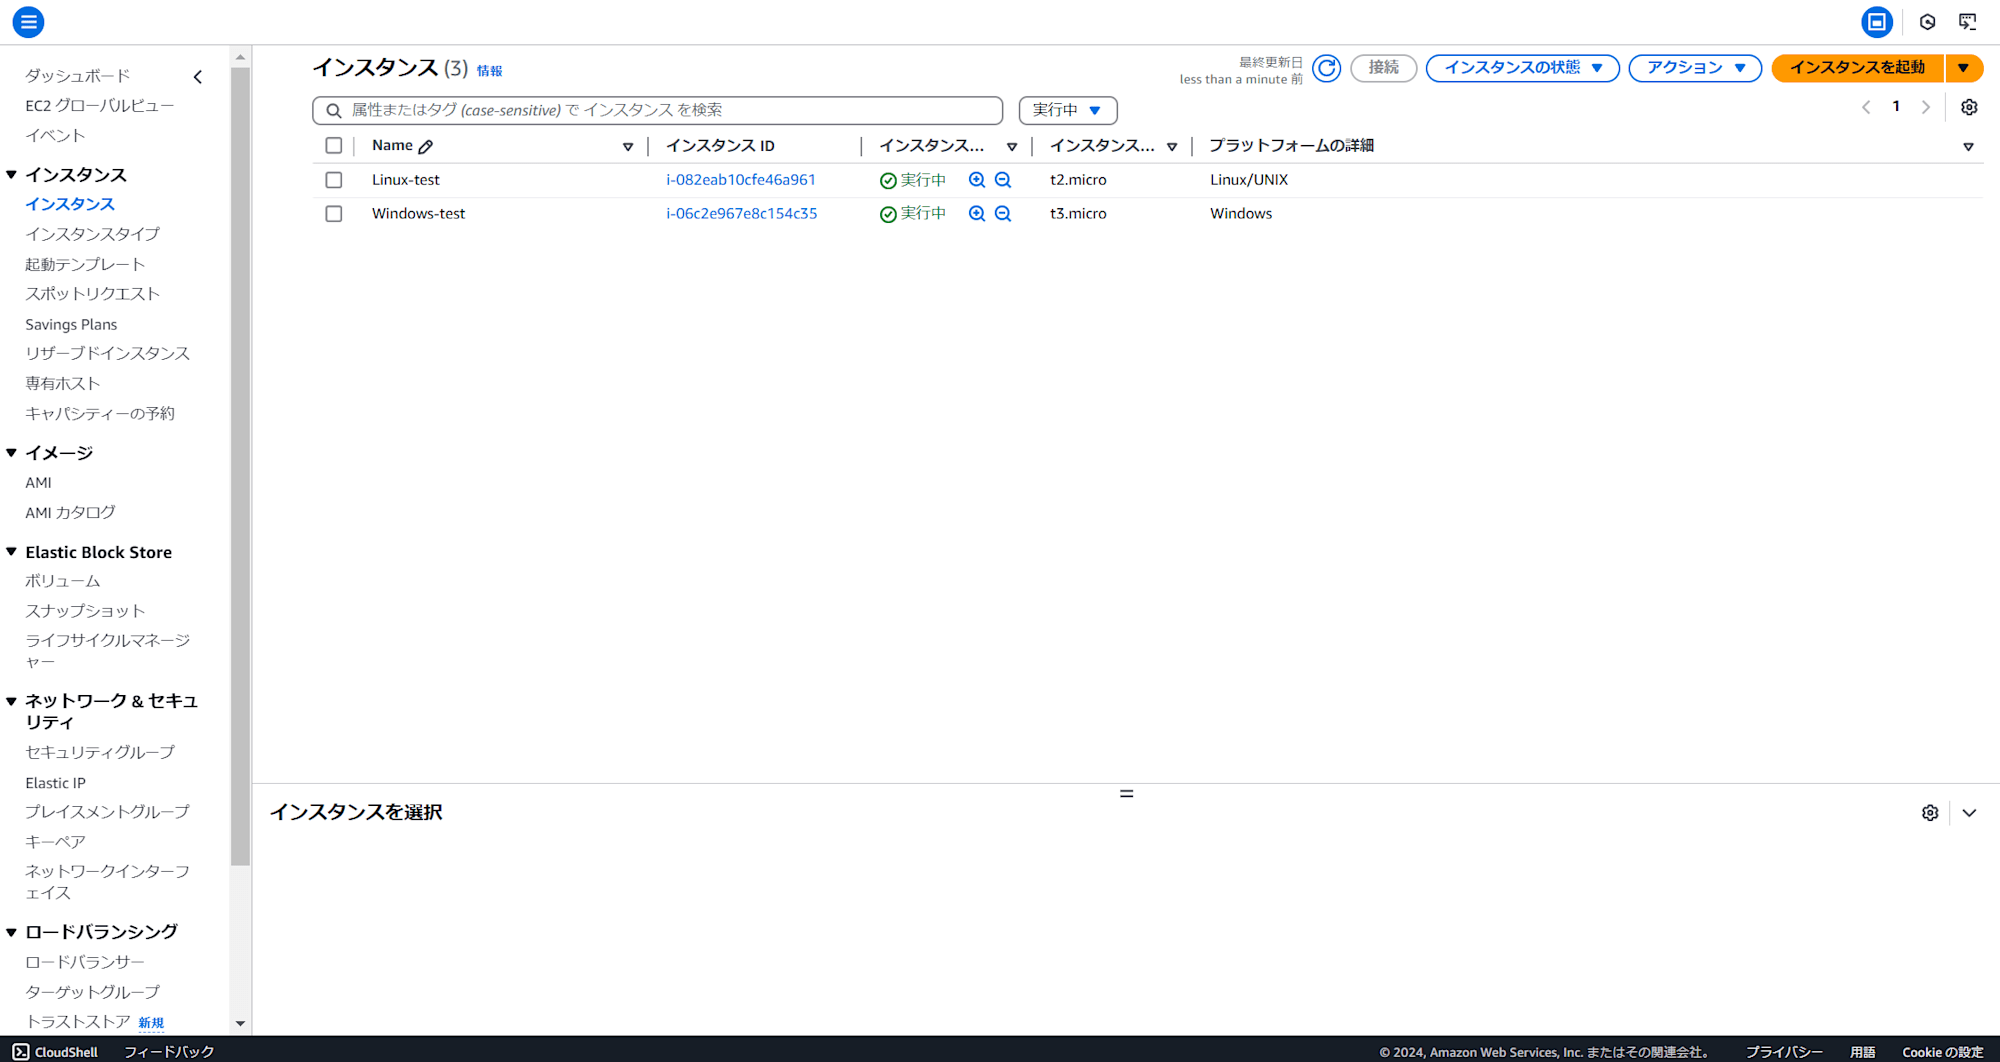Click the hexagon settings icon at top right

tap(1928, 21)
